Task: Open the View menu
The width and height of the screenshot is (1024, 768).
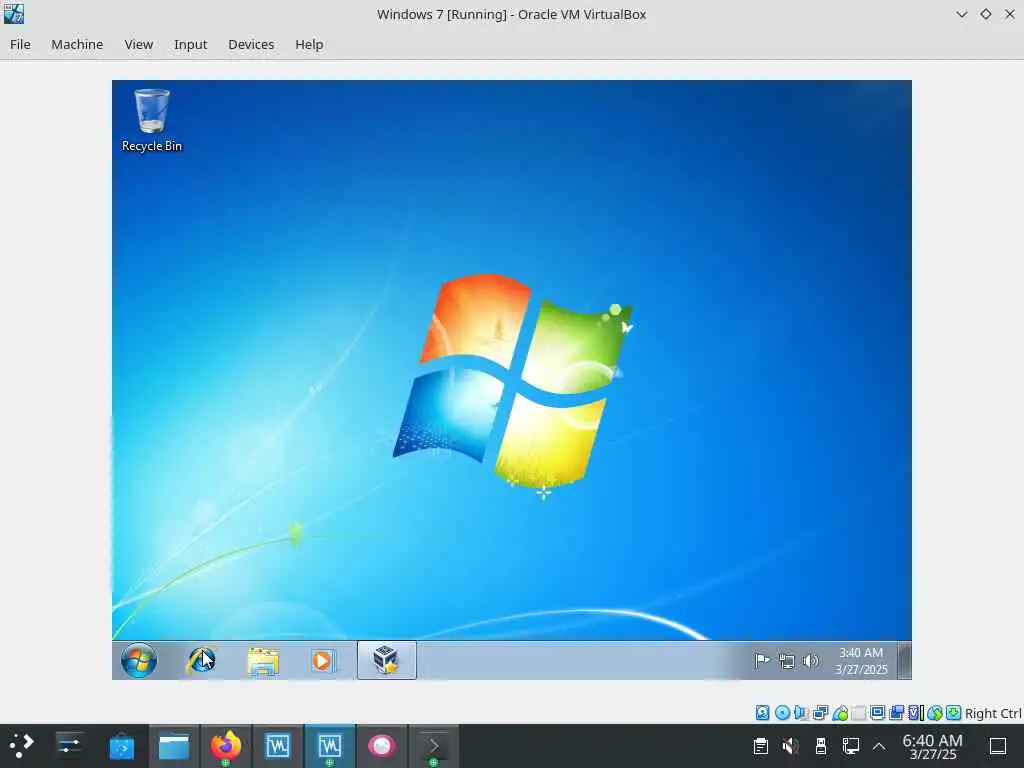Action: click(x=138, y=44)
